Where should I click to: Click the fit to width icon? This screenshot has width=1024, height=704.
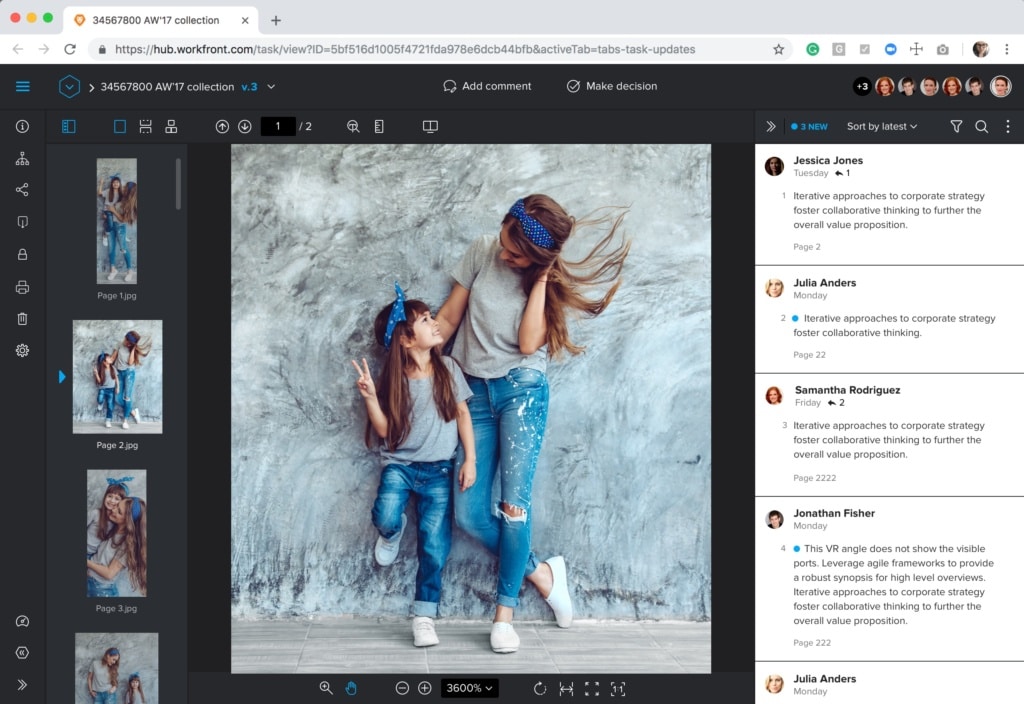click(x=566, y=688)
